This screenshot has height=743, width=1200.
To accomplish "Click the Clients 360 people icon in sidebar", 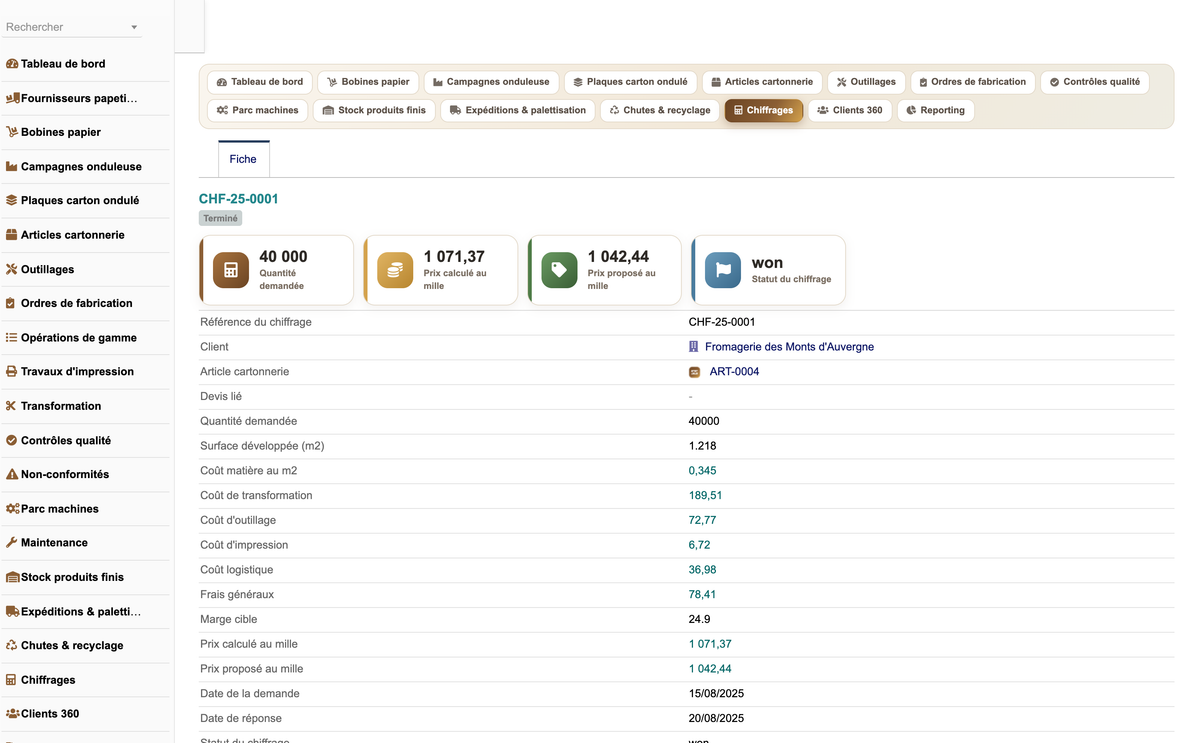I will coord(12,714).
